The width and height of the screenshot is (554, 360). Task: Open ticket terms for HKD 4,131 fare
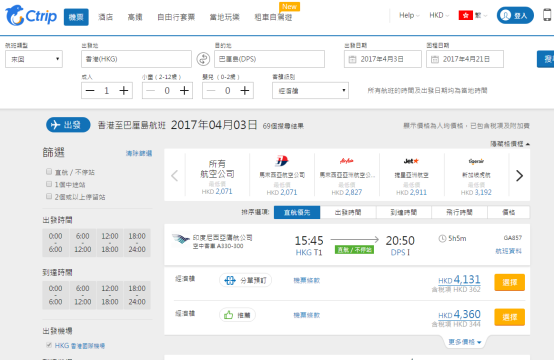pos(307,281)
